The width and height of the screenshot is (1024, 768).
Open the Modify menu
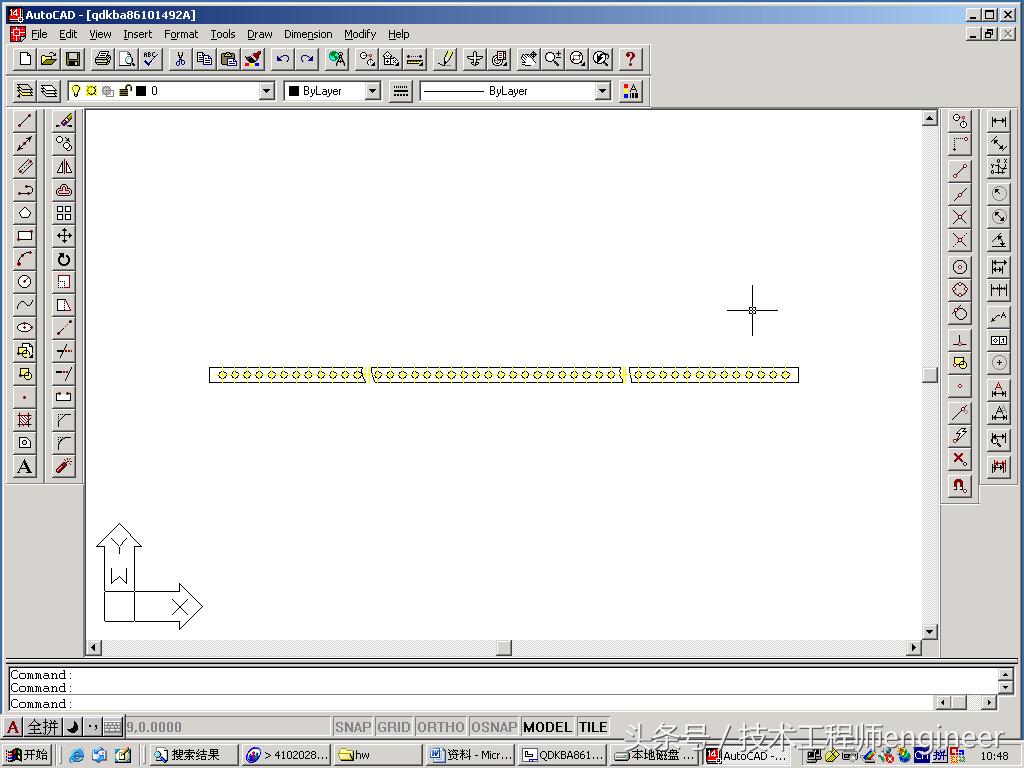pos(360,34)
